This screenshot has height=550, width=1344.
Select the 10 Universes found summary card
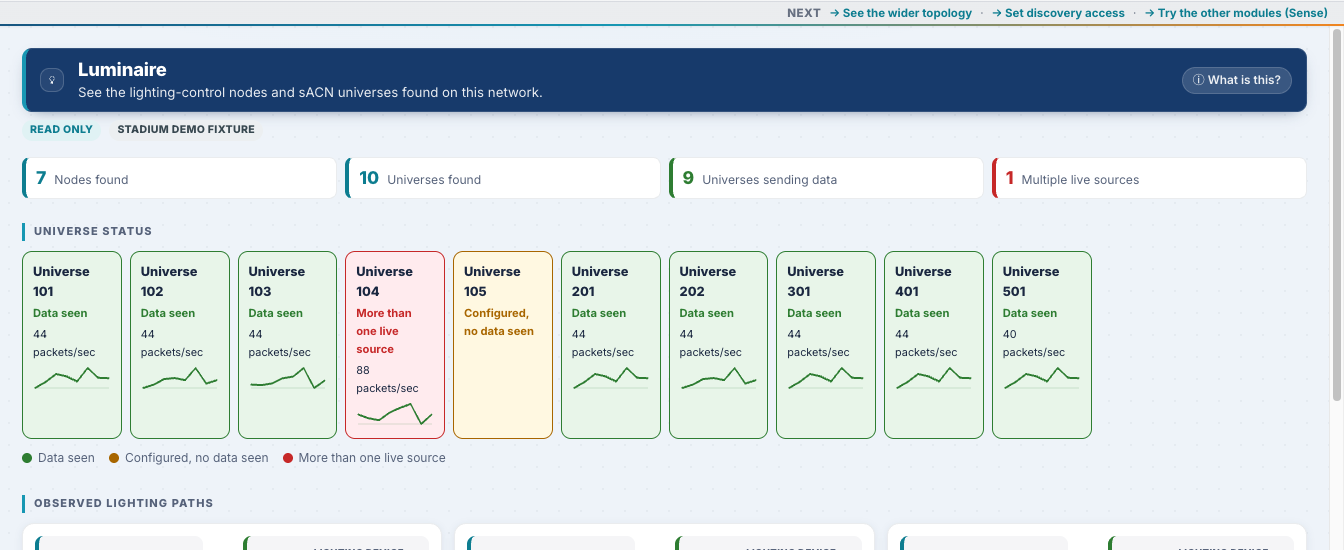[x=503, y=178]
